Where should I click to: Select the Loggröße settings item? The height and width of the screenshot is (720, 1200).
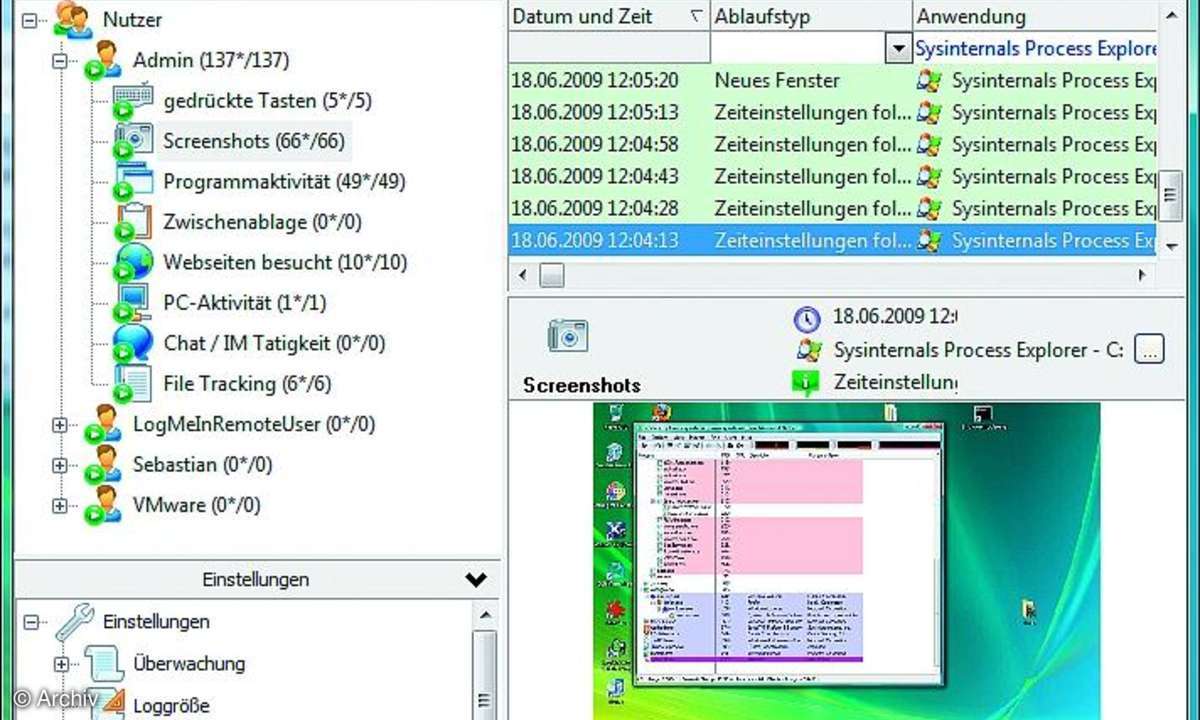(x=172, y=705)
